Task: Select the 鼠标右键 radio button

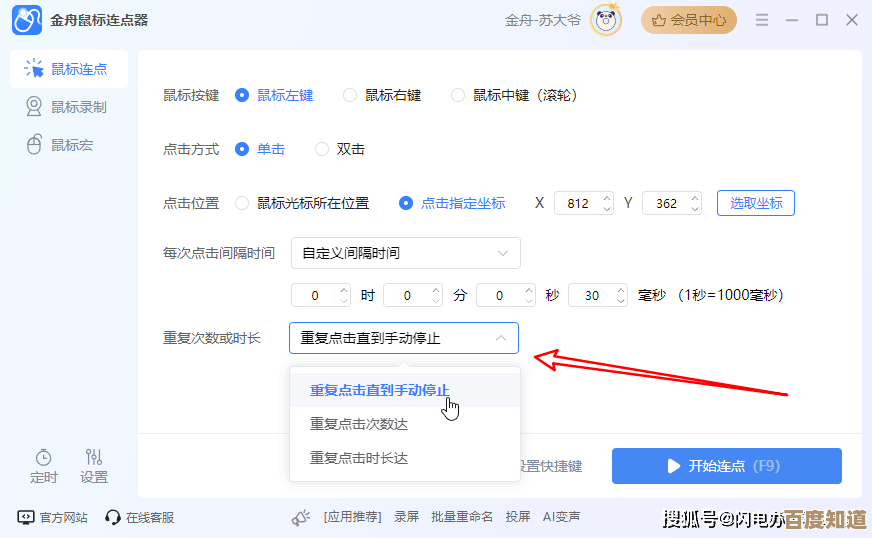Action: coord(350,95)
